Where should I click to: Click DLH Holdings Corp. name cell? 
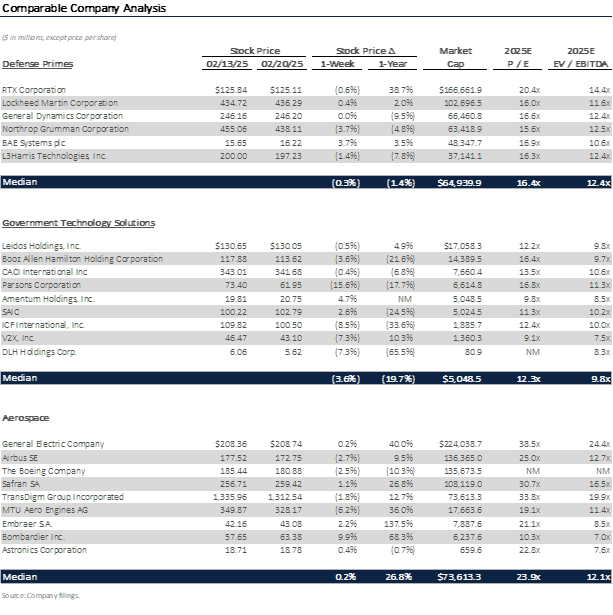pyautogui.click(x=39, y=352)
